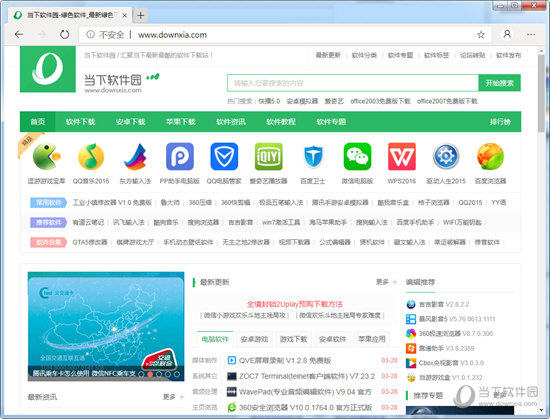
Task: Open the 软件分类 top link
Action: click(x=364, y=55)
